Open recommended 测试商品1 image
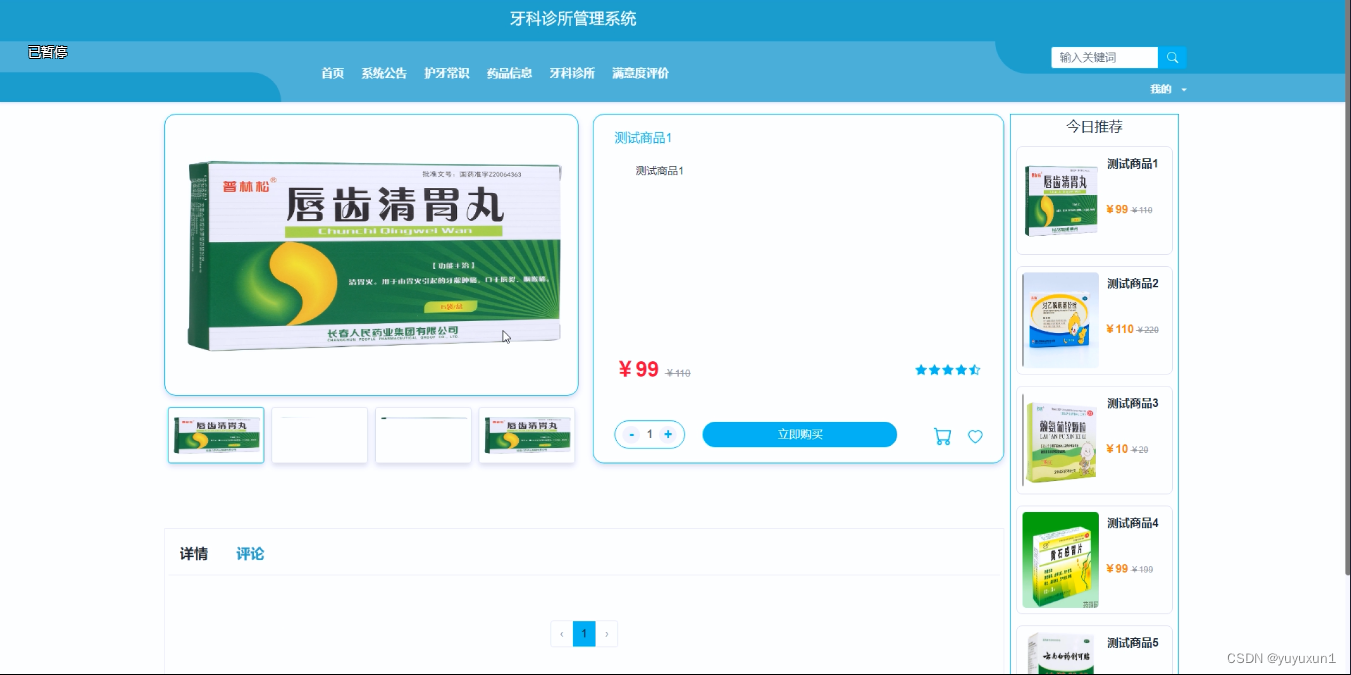The height and width of the screenshot is (675, 1351). pos(1060,200)
